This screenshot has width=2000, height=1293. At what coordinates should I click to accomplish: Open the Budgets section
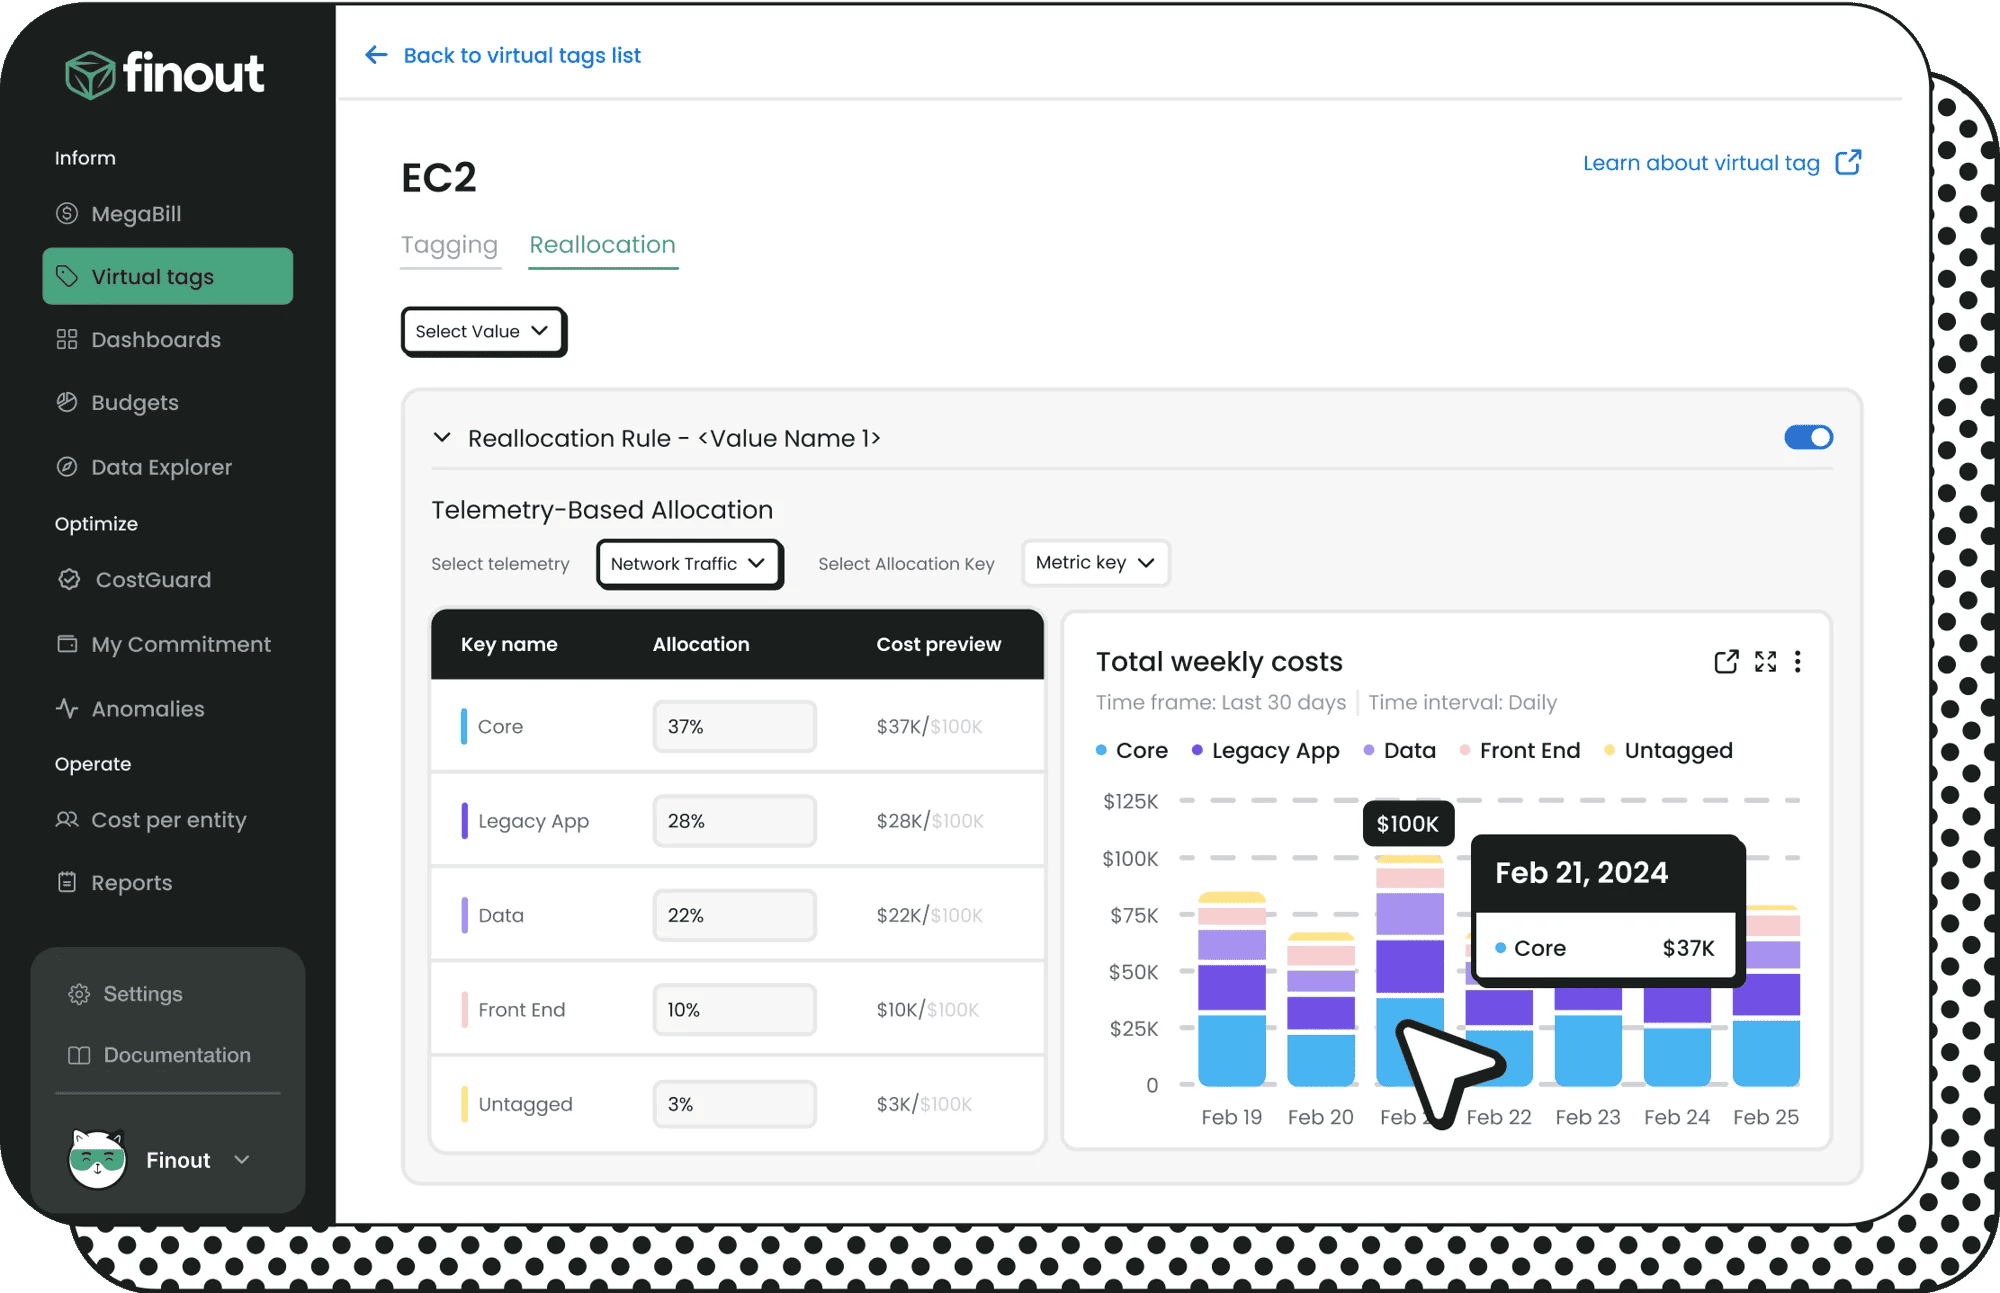coord(135,402)
